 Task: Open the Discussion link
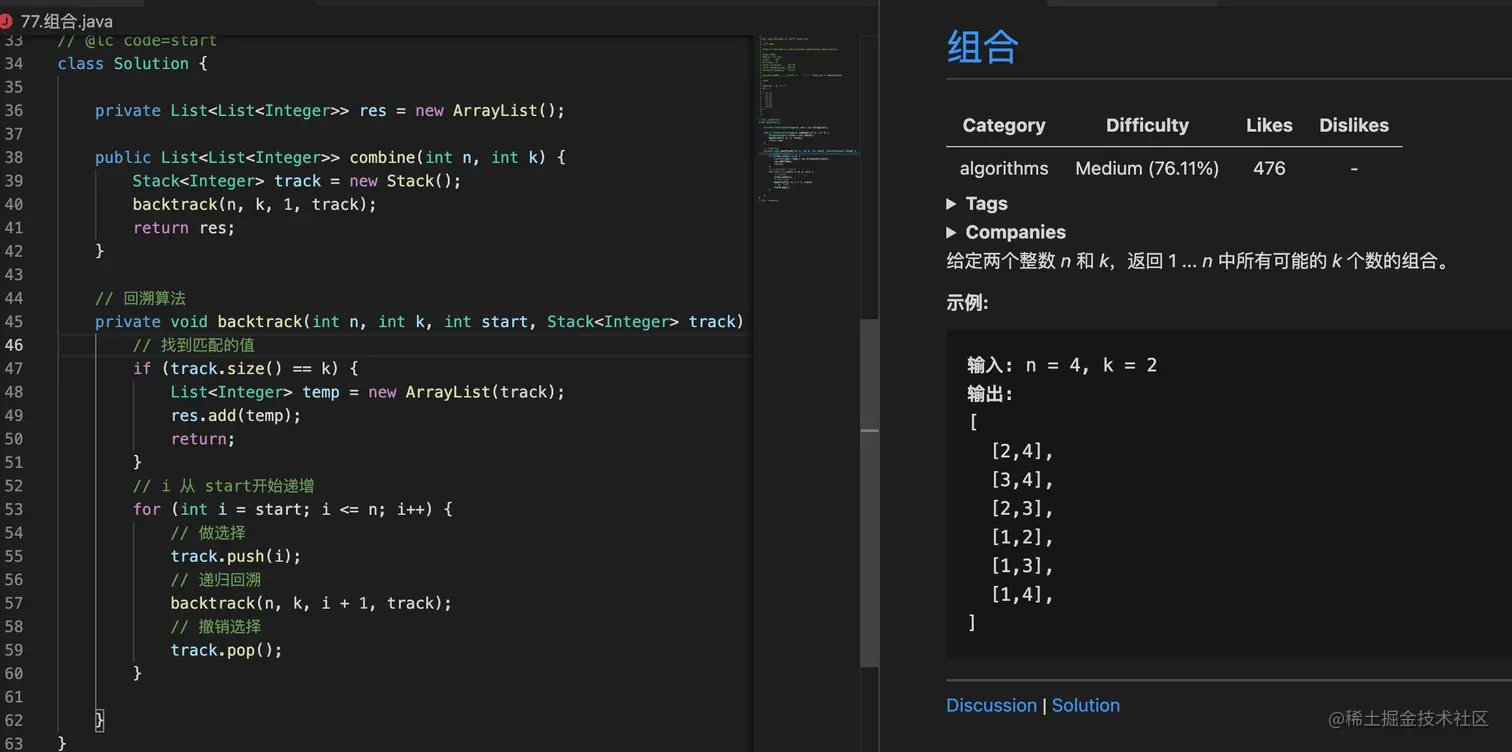click(x=991, y=706)
